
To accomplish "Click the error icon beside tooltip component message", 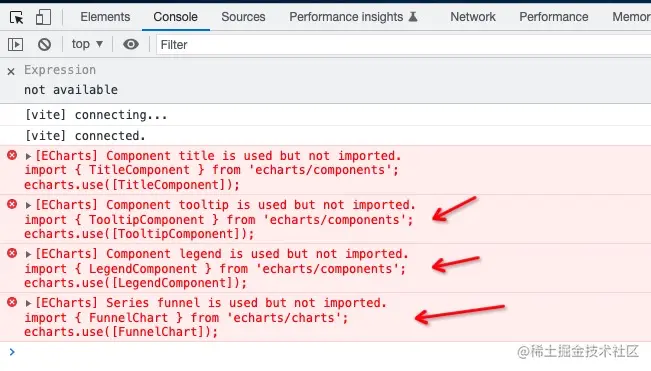I will pyautogui.click(x=12, y=204).
